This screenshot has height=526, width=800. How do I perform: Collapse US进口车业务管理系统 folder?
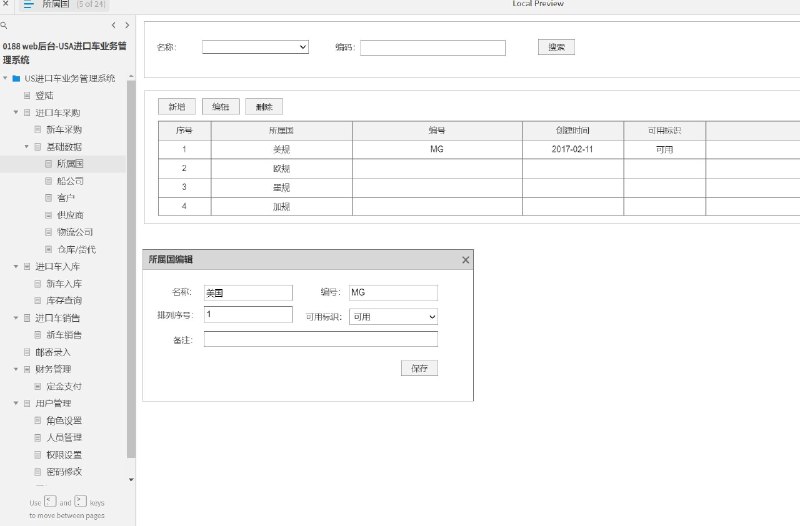click(x=5, y=78)
